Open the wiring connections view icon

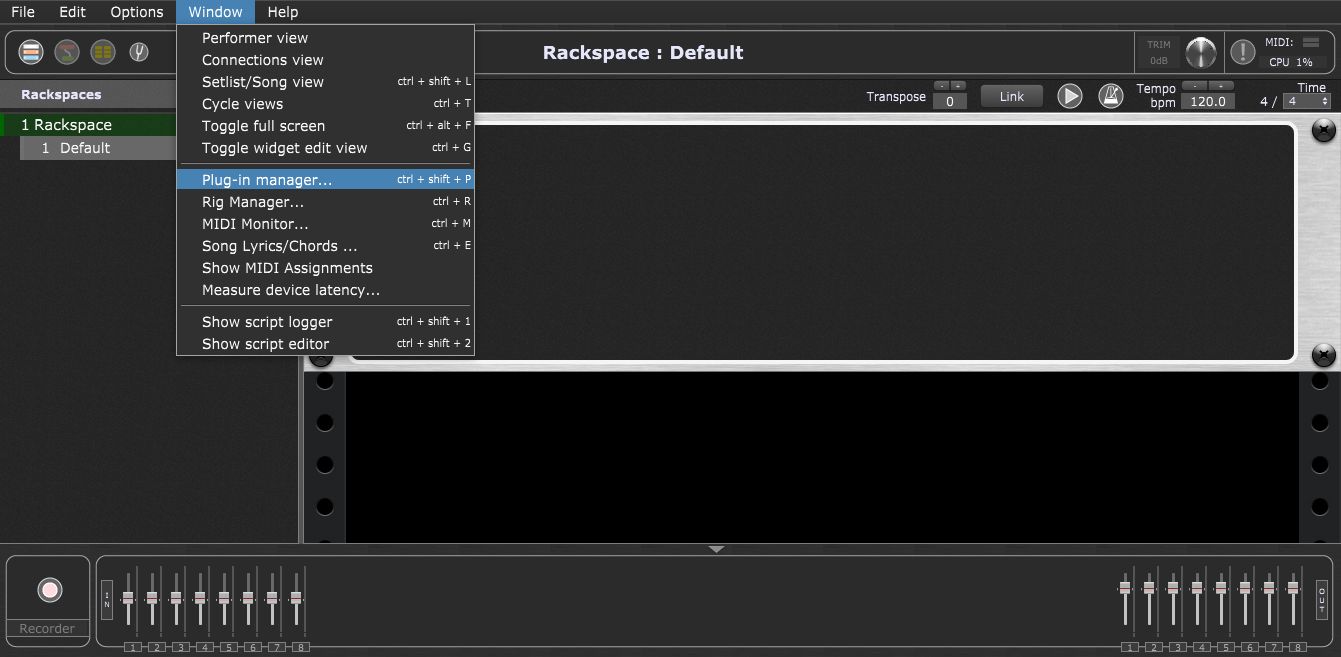point(67,51)
